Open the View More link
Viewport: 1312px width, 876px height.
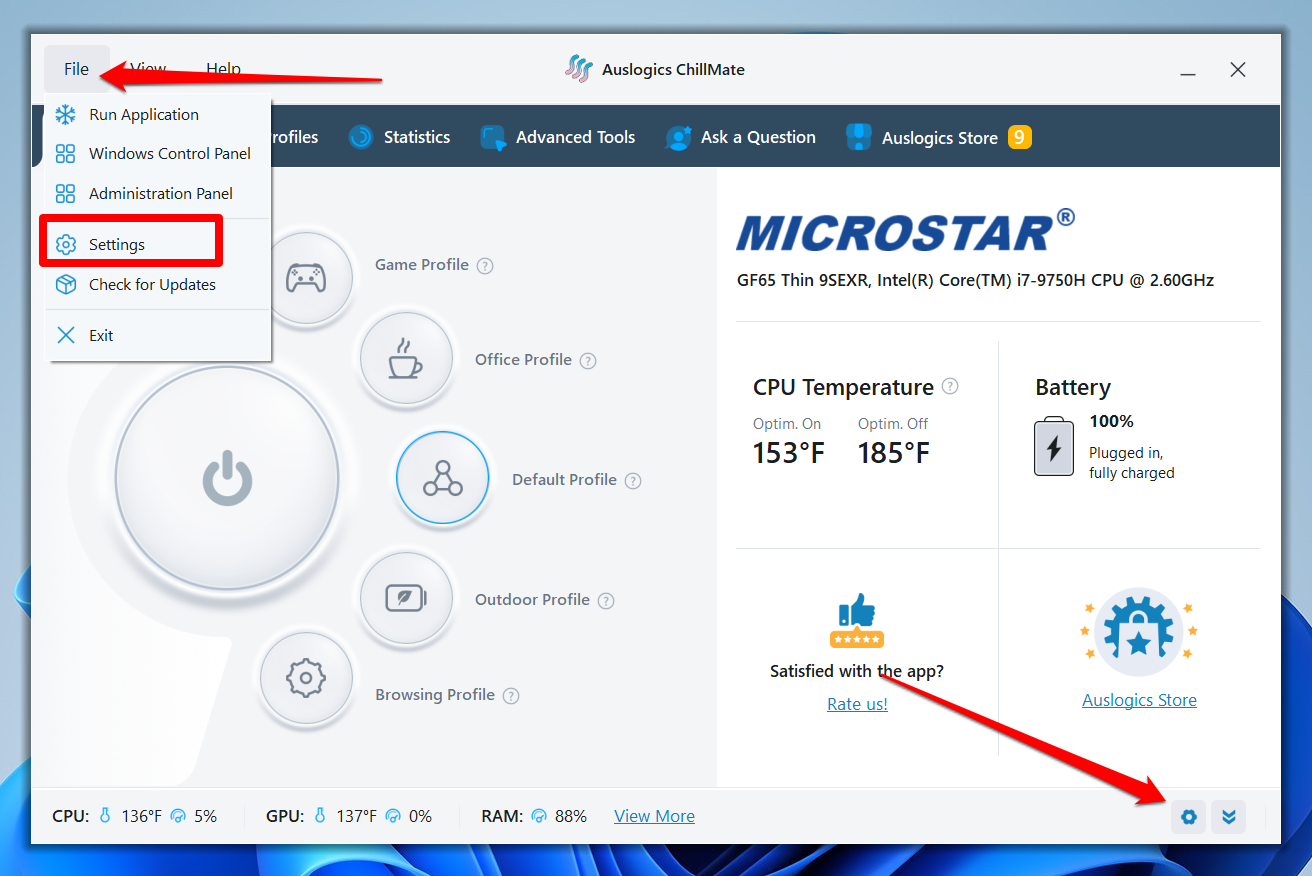click(654, 816)
